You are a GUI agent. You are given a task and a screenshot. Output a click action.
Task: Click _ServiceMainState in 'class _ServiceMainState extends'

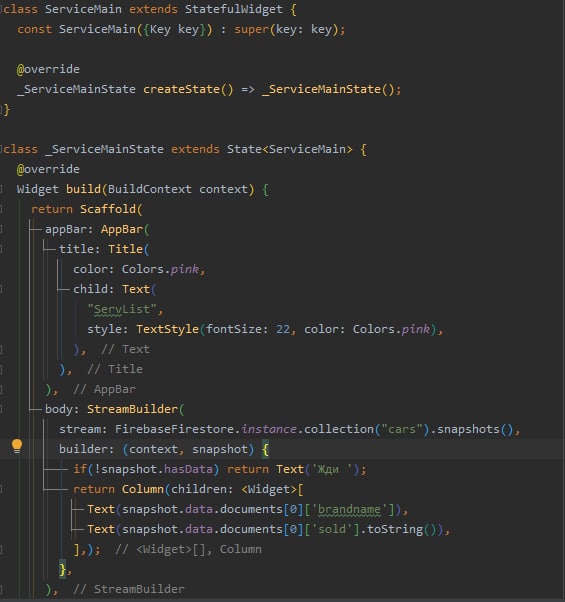tap(104, 149)
